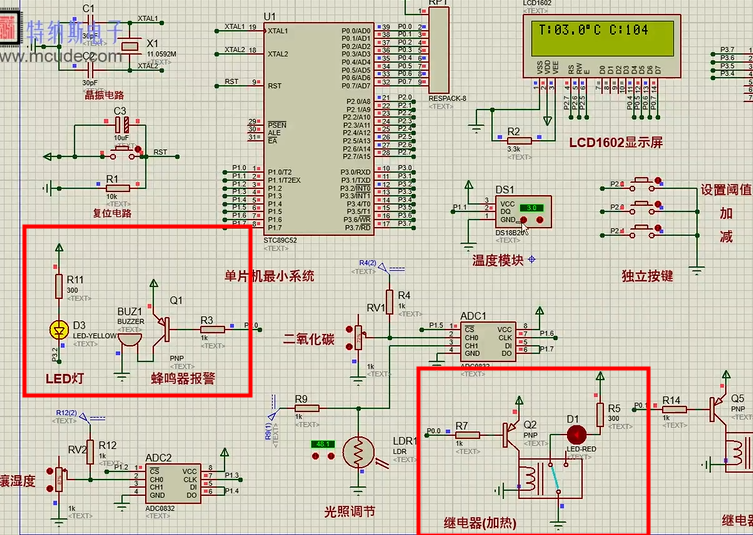Click the 继电器(加热) label
Viewport: 753px width, 535px height.
480,523
